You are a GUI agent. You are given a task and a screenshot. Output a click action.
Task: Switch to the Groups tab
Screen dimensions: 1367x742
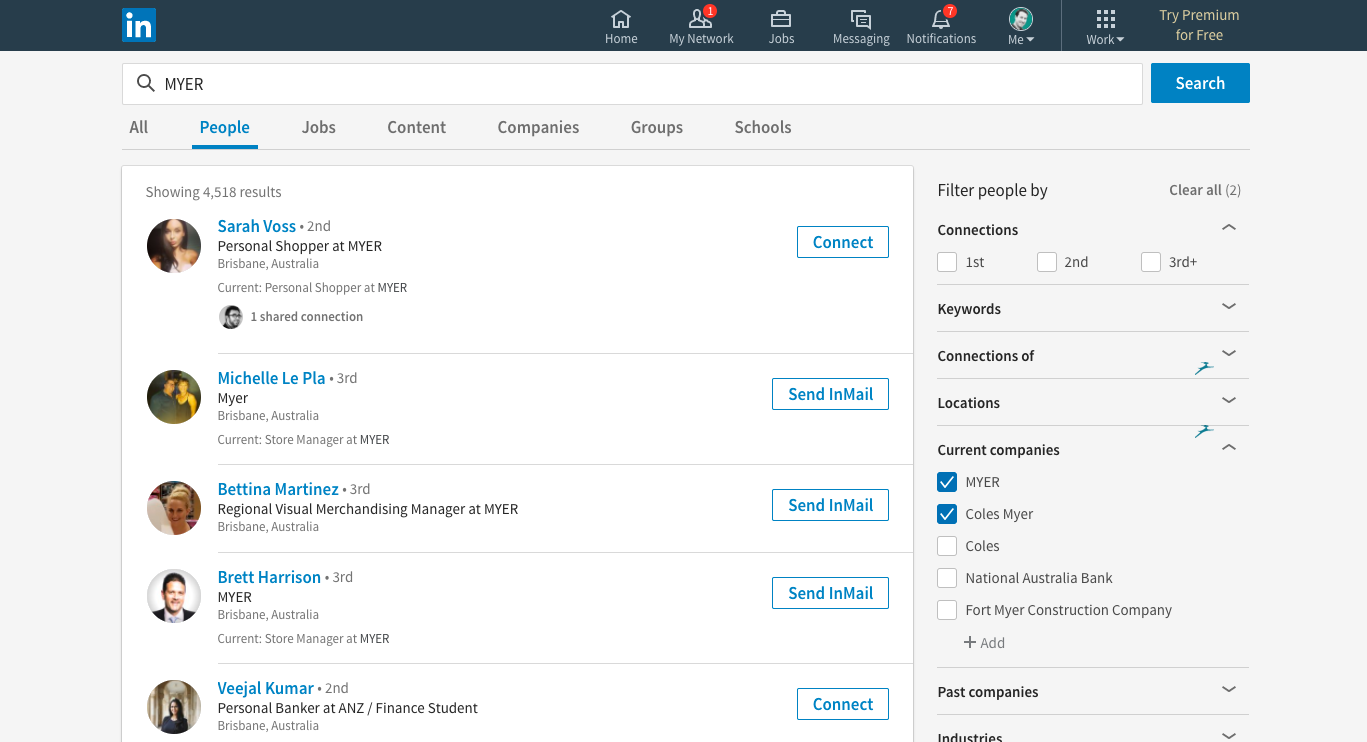[656, 127]
